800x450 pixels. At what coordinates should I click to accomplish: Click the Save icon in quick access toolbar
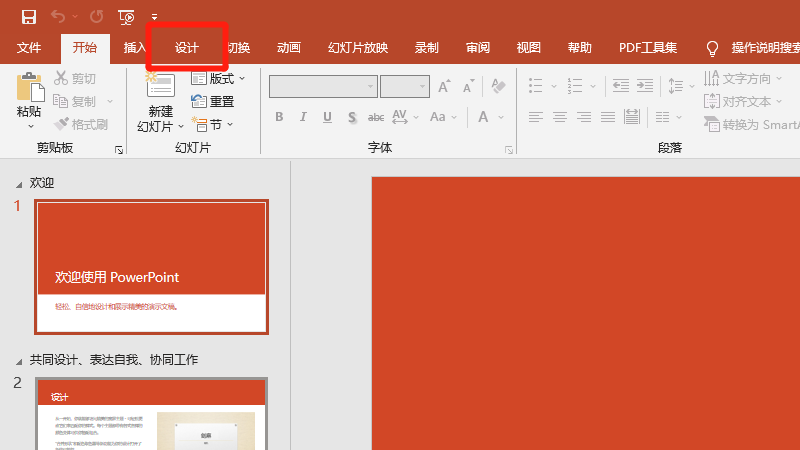coord(29,16)
